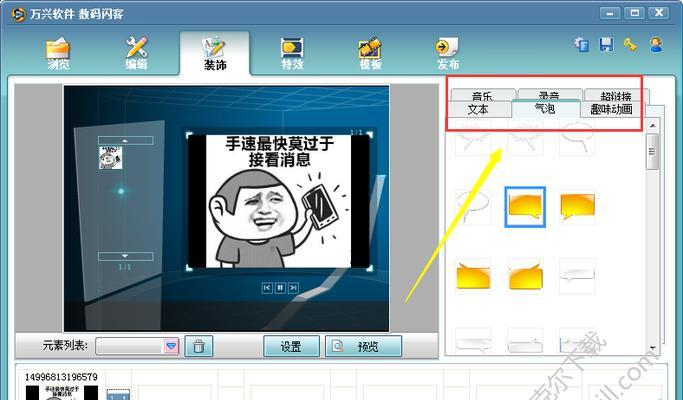Pick white oval outline bubble beside selected orange one

click(x=473, y=207)
